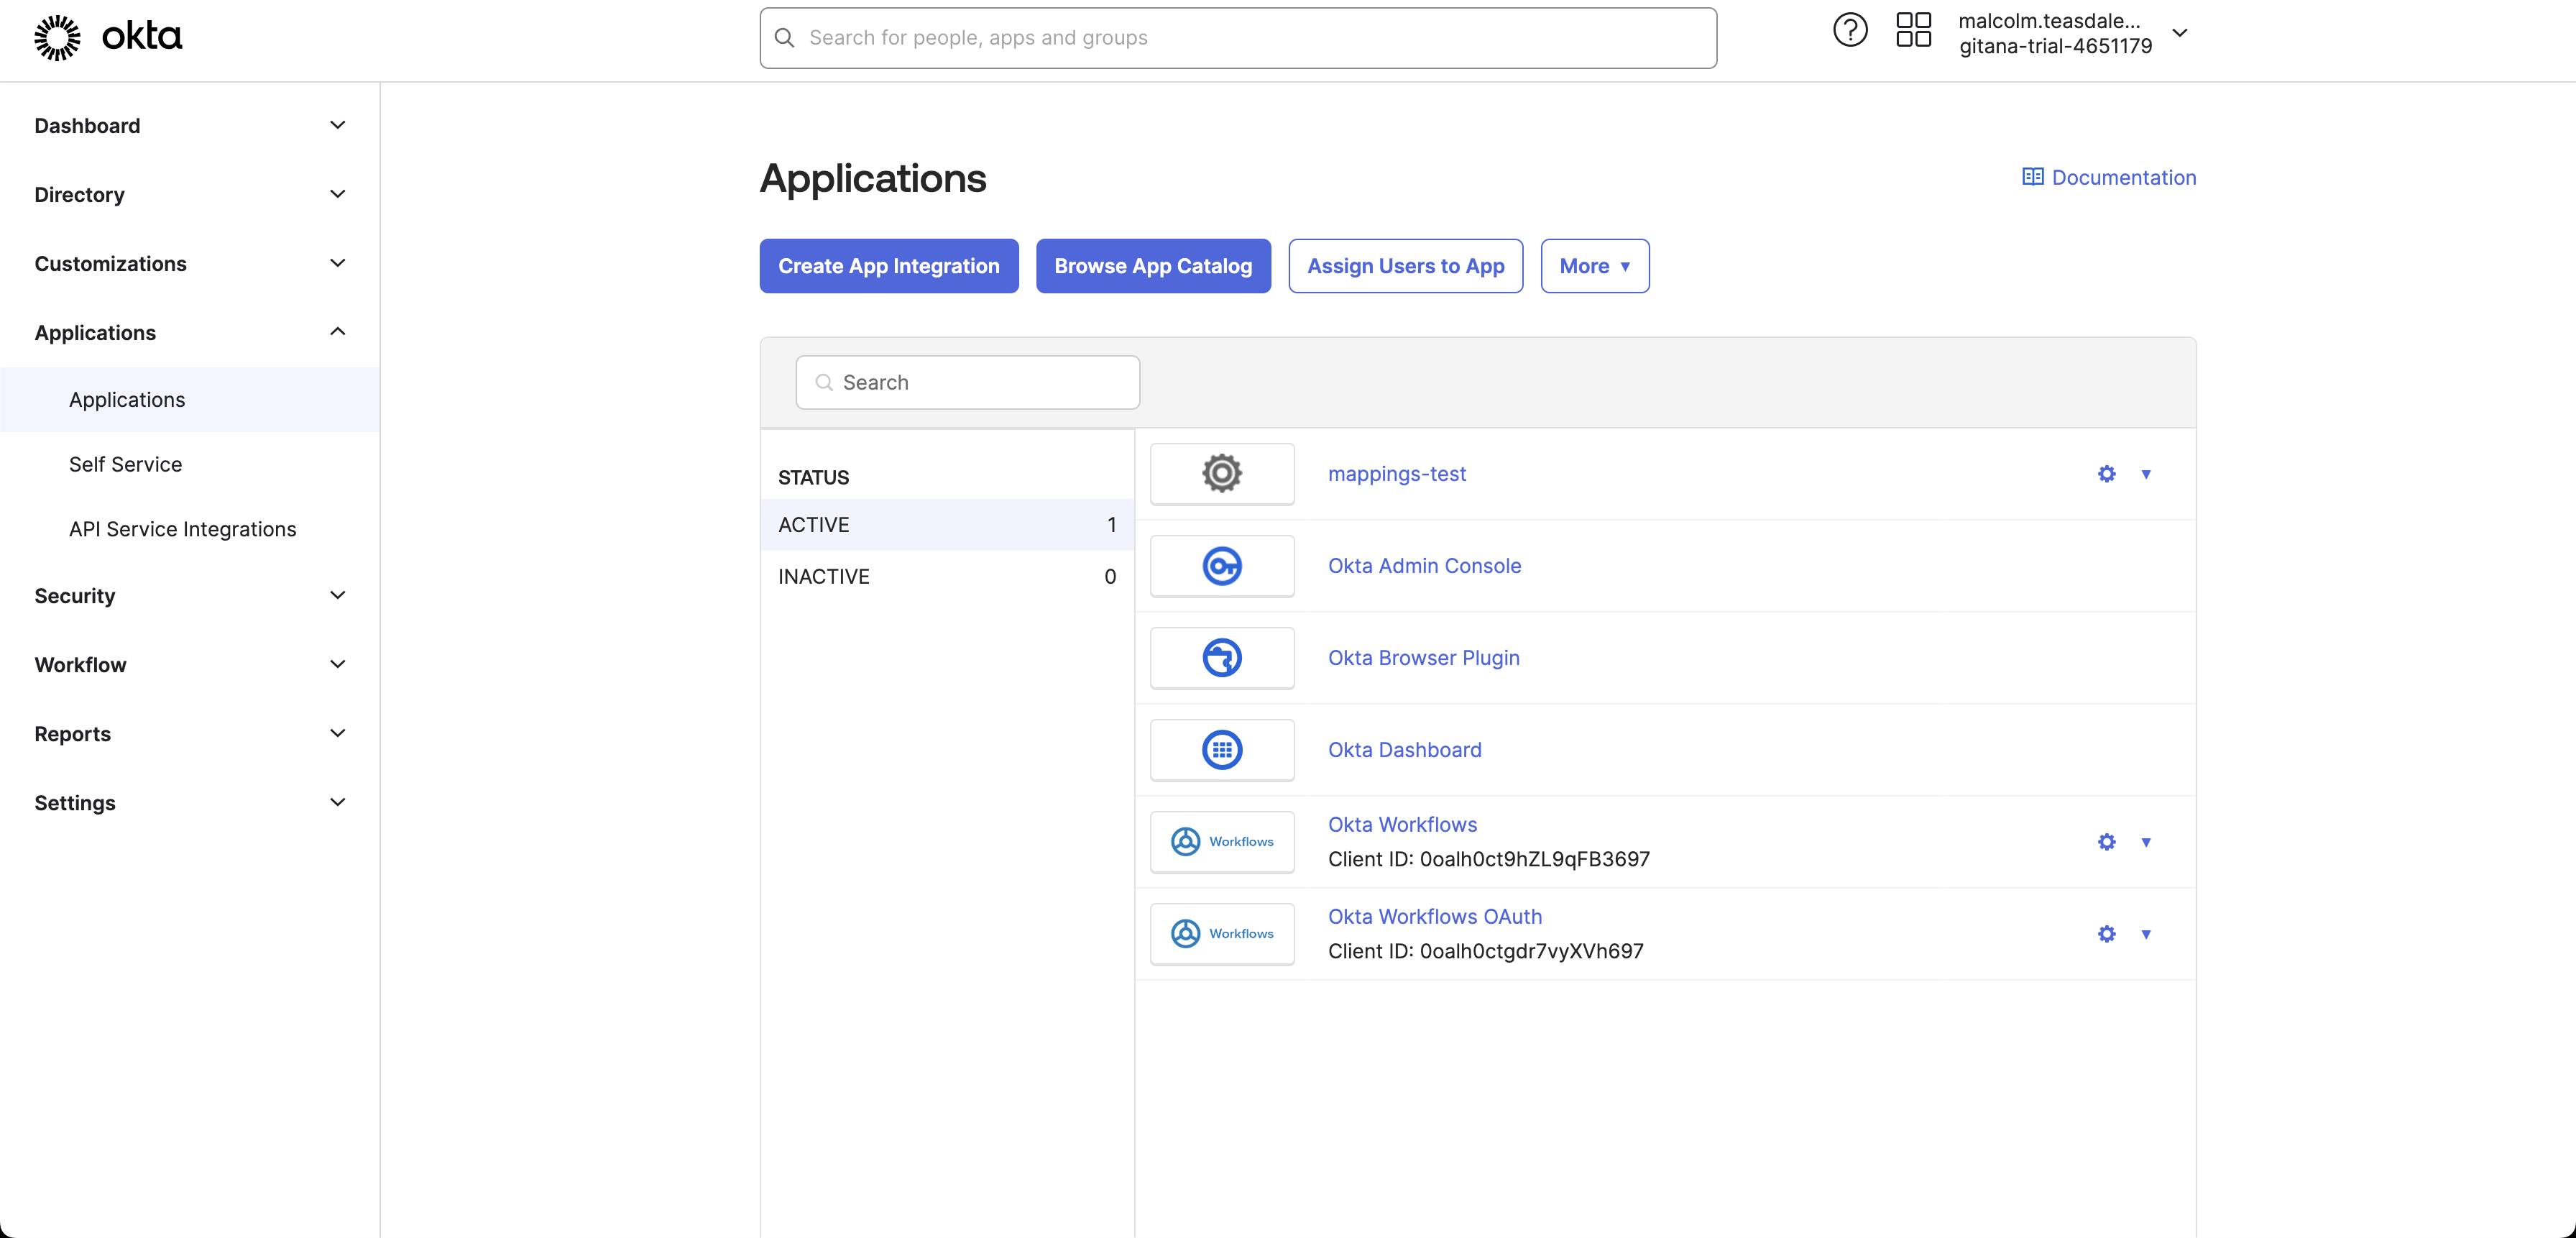Click the malcolm.teasdale account name
The height and width of the screenshot is (1238, 2576).
point(2049,21)
